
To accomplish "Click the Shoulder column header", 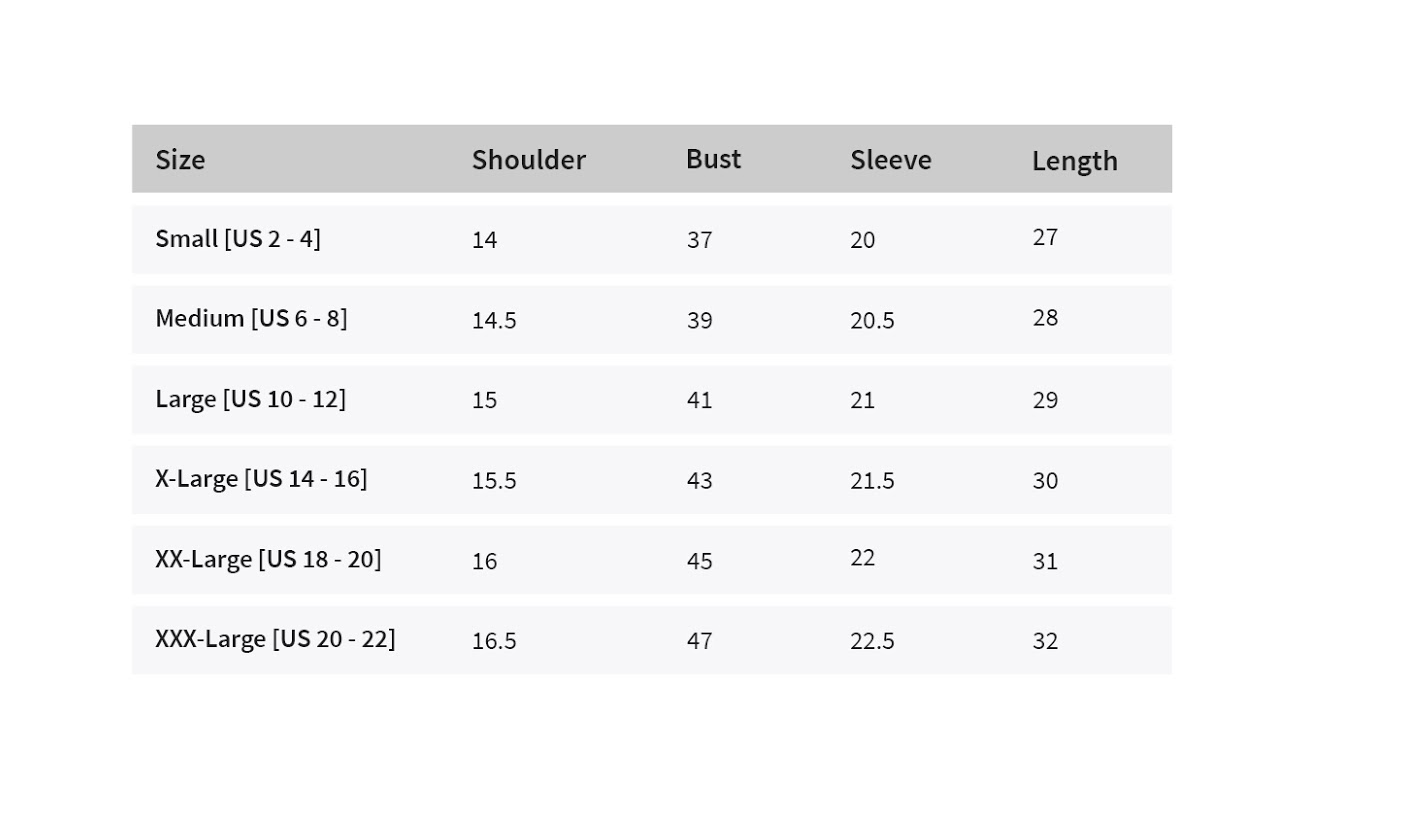I will coord(528,159).
